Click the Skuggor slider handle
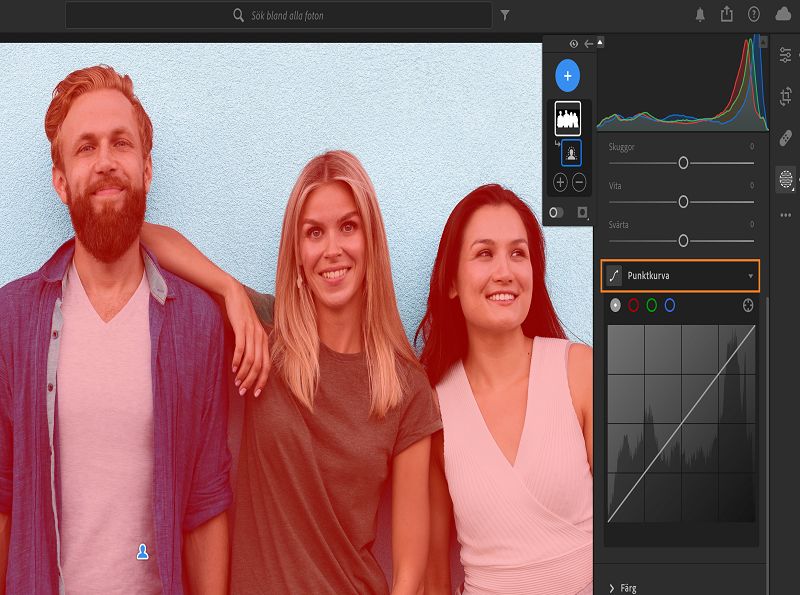This screenshot has width=800, height=595. [684, 162]
